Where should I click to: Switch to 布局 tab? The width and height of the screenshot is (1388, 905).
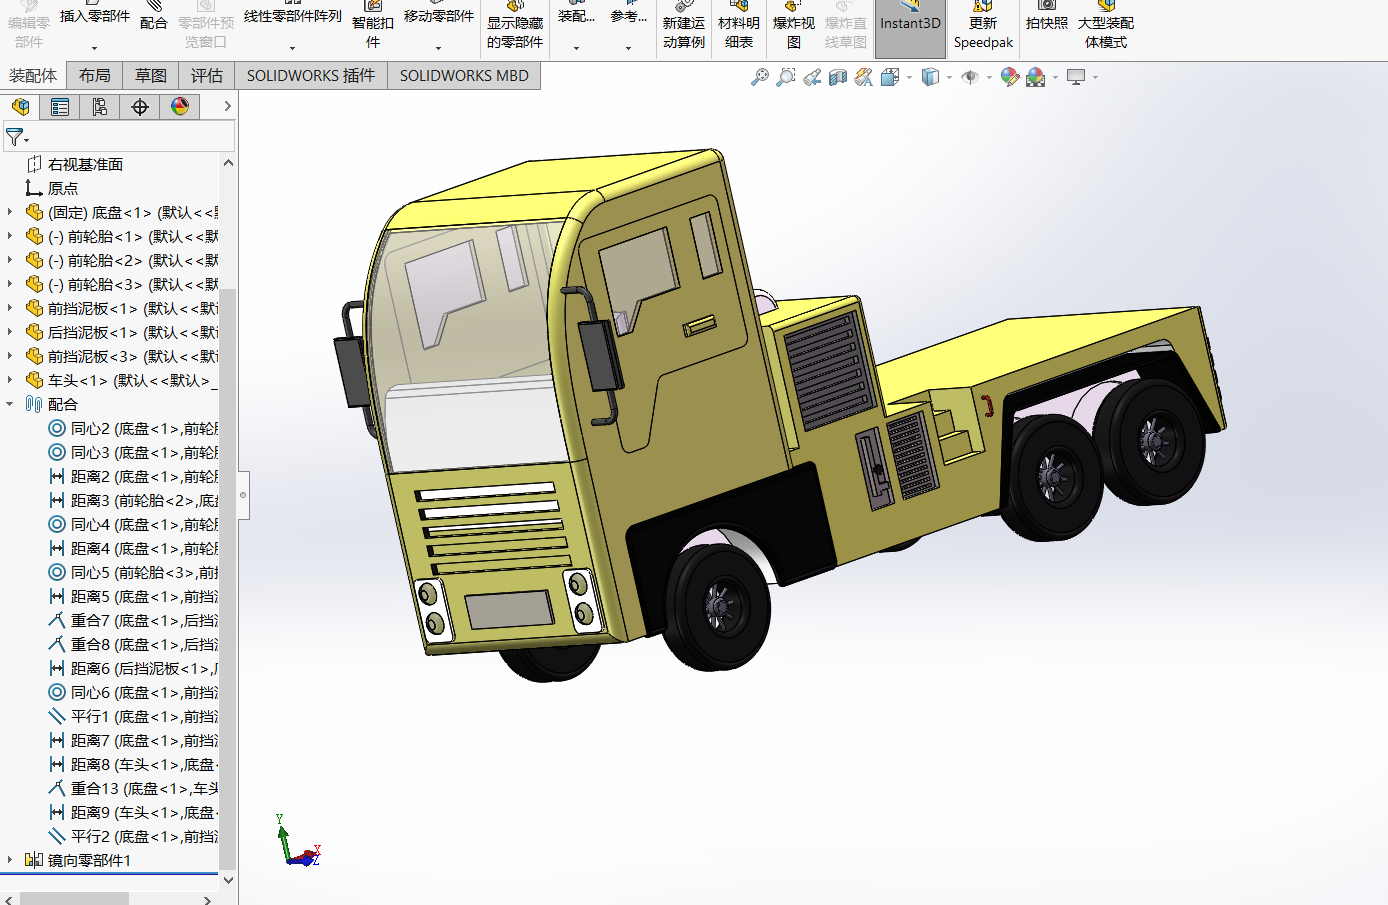coord(95,76)
